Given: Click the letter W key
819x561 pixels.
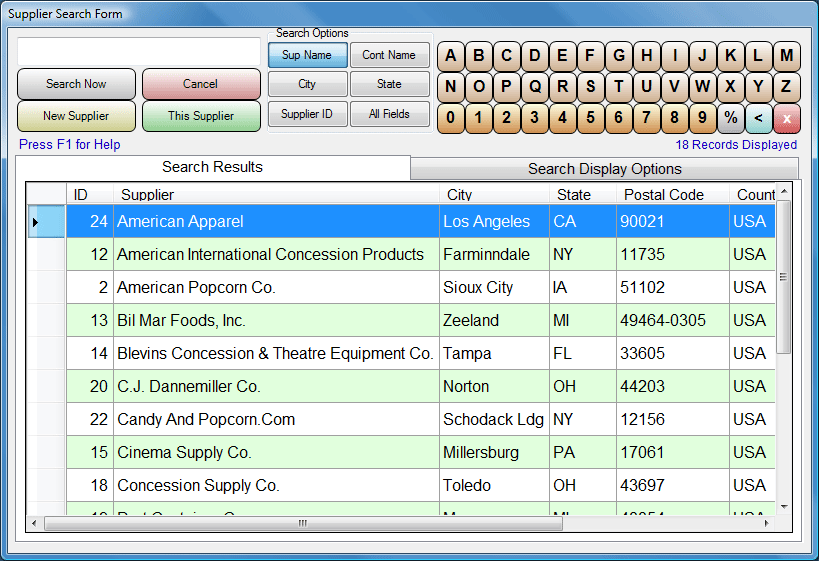Looking at the screenshot, I should [703, 87].
